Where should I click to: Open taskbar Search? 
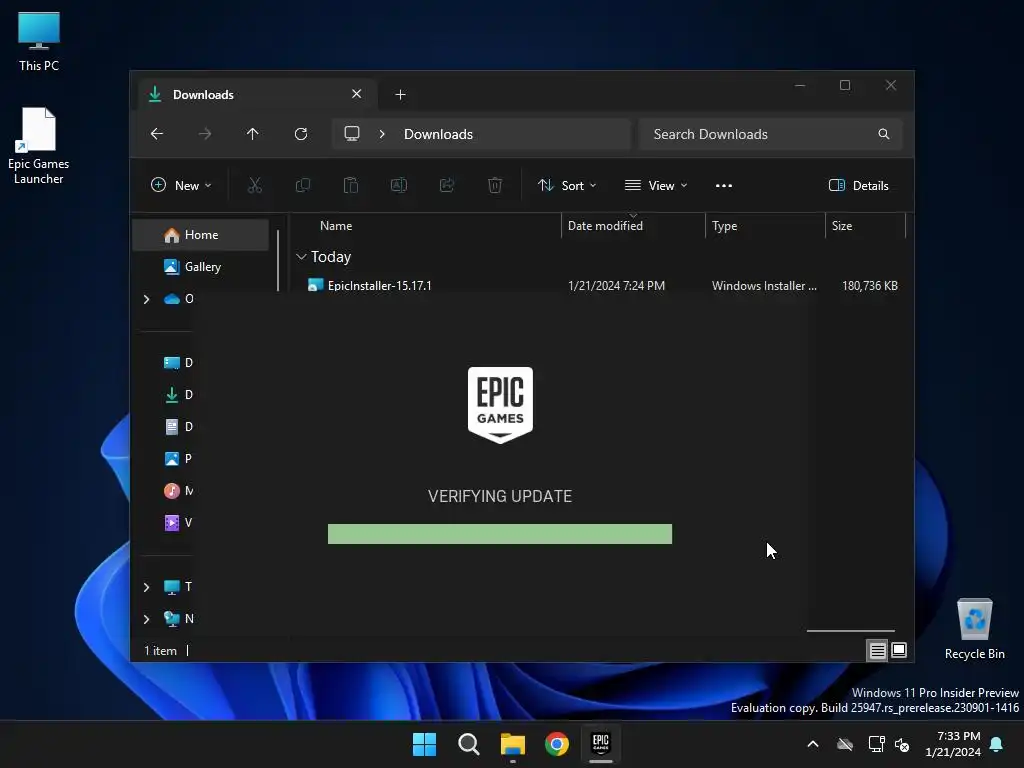469,744
